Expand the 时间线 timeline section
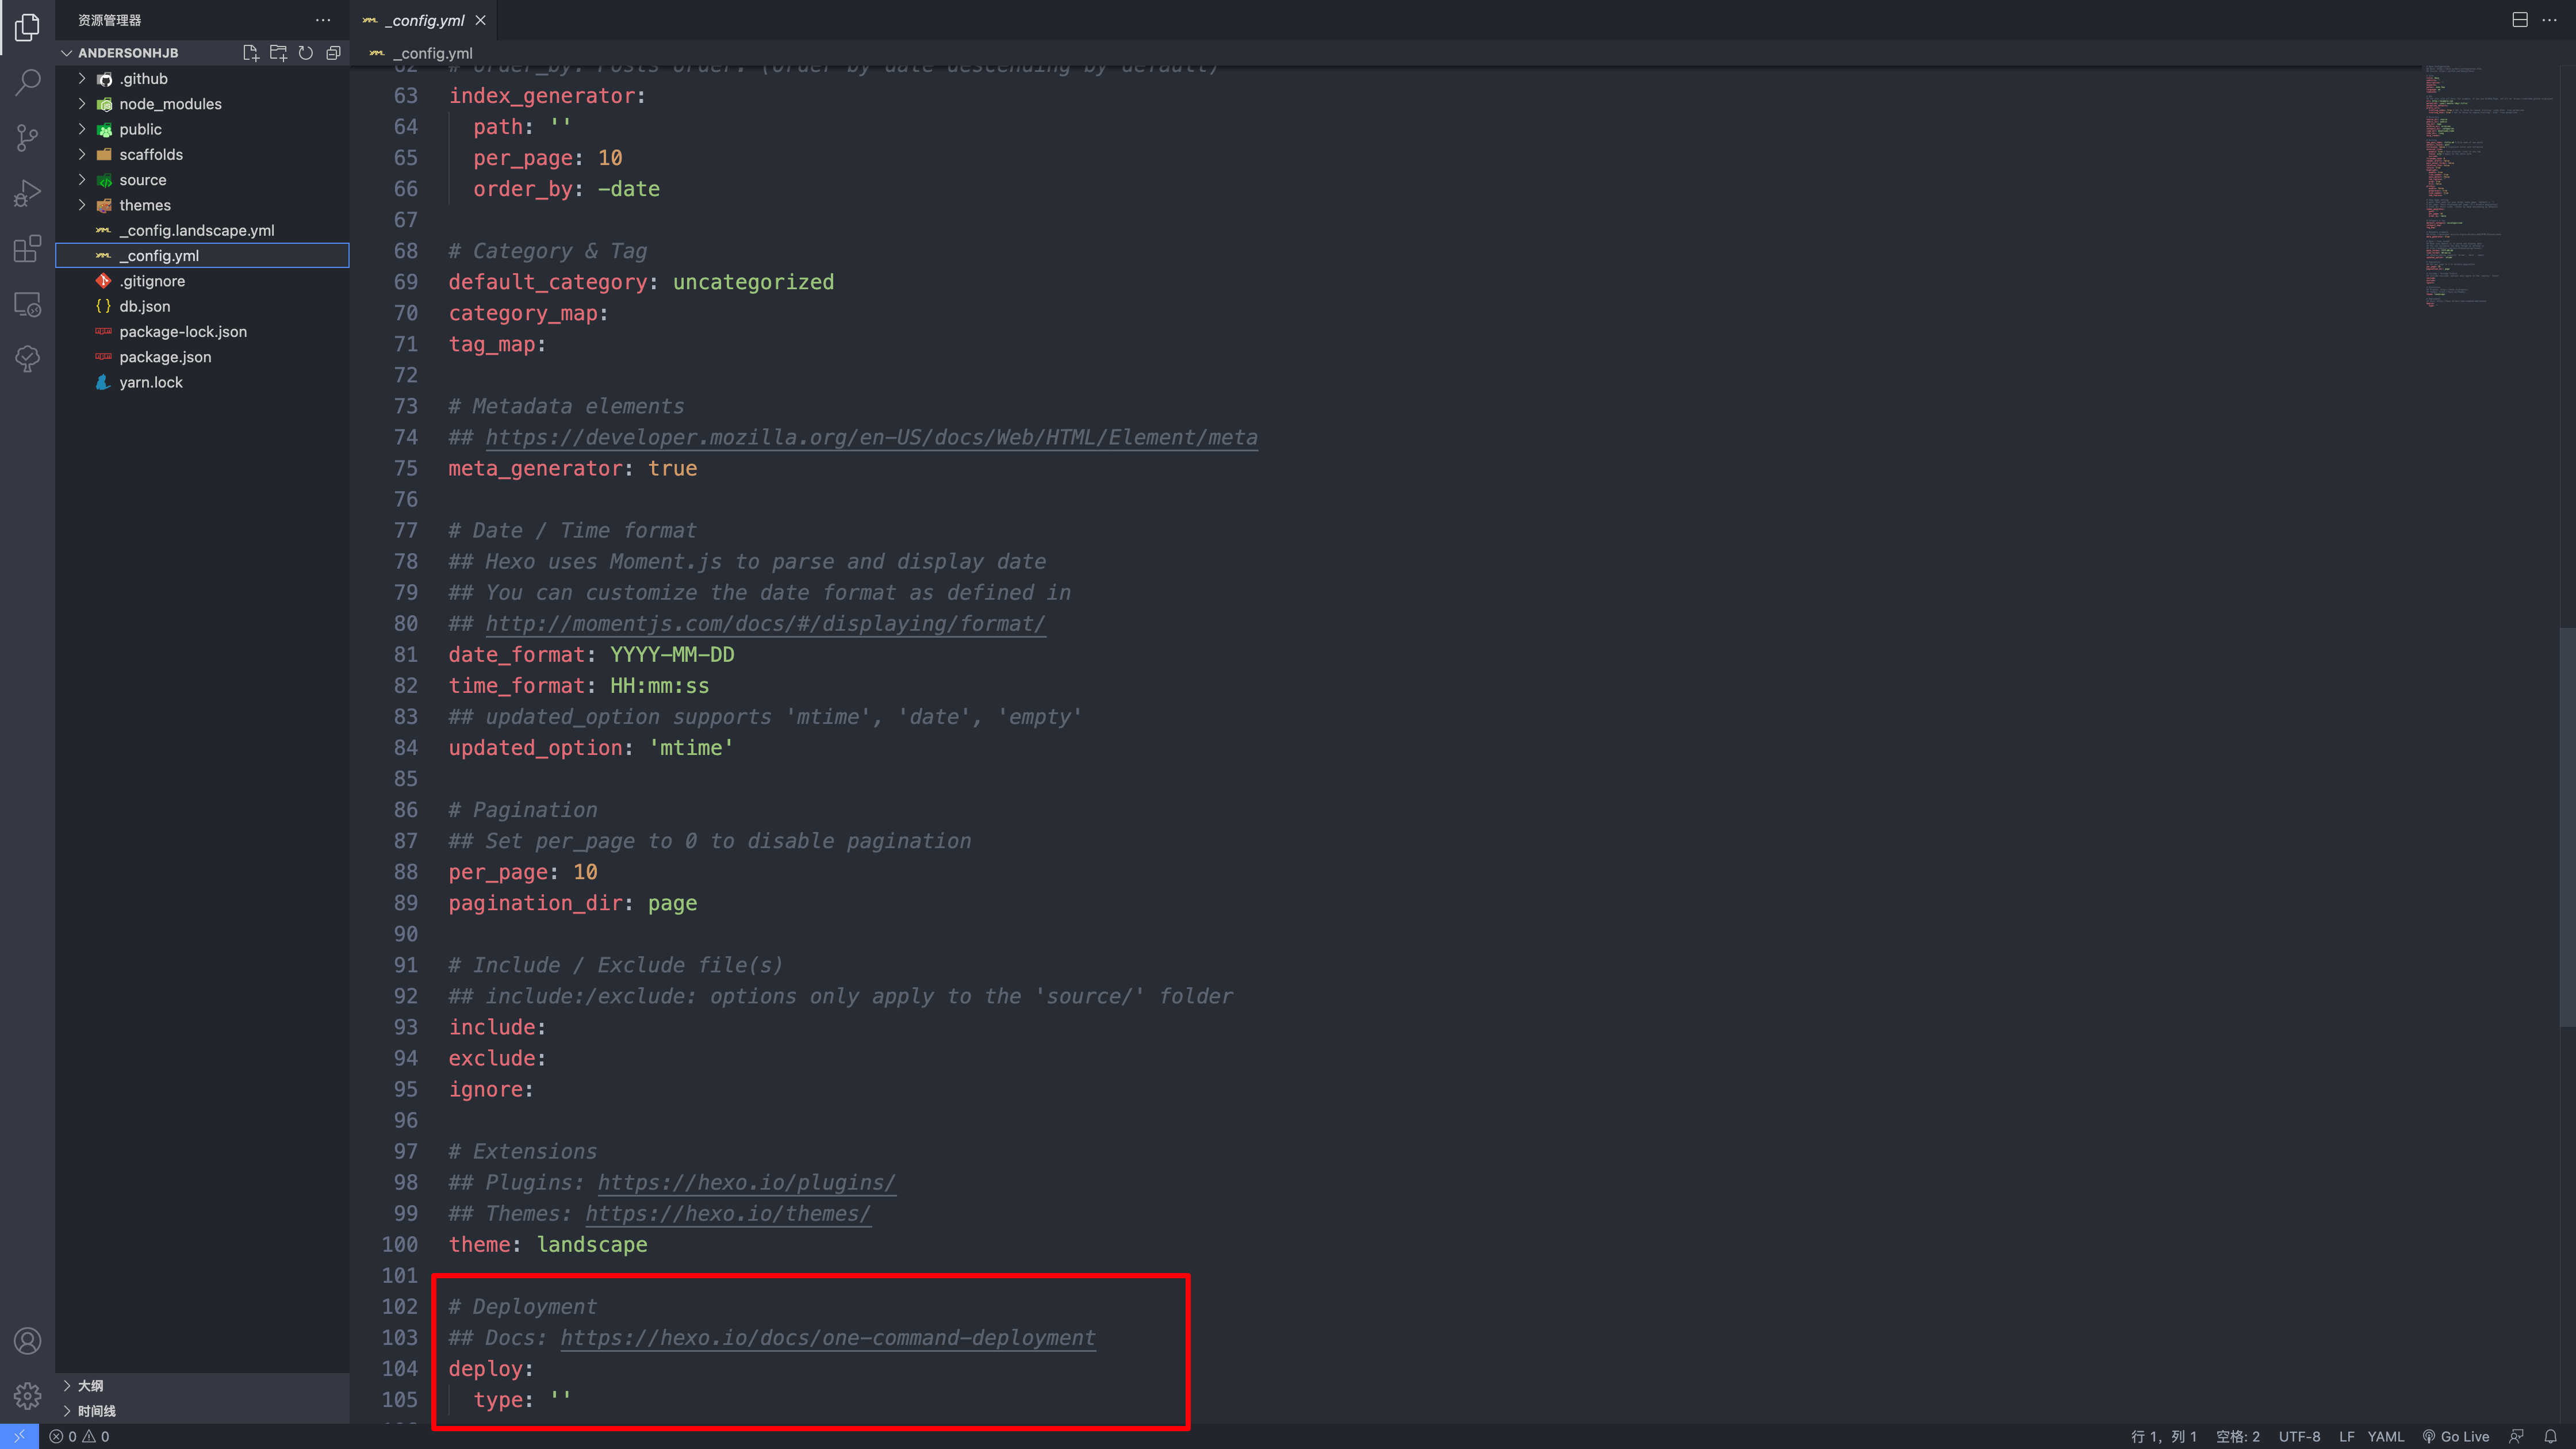 [x=203, y=1411]
